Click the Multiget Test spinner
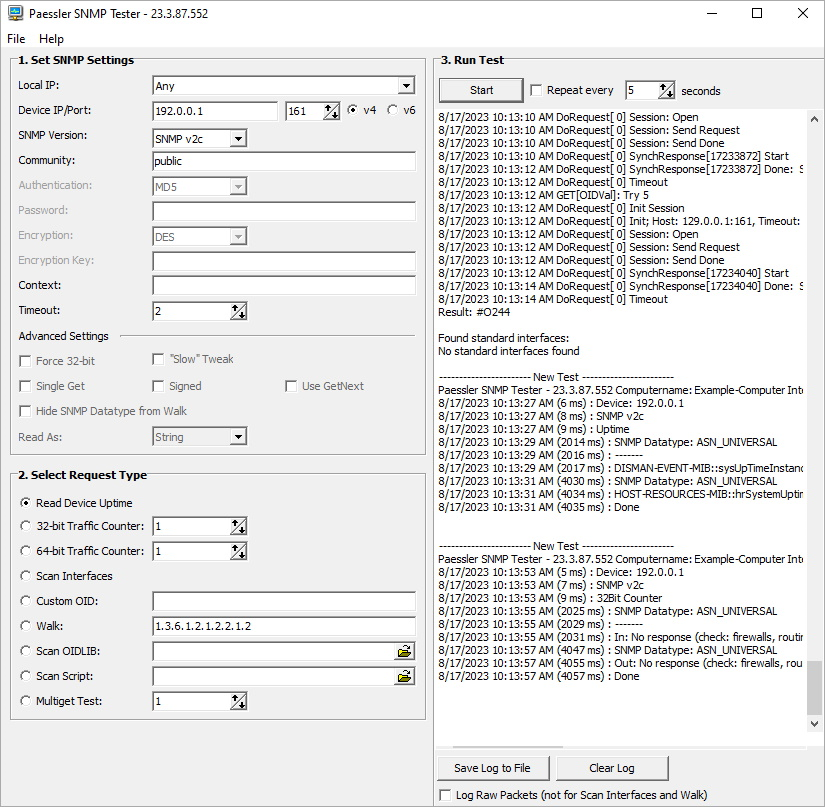Screen dimensions: 825x807 [238, 702]
